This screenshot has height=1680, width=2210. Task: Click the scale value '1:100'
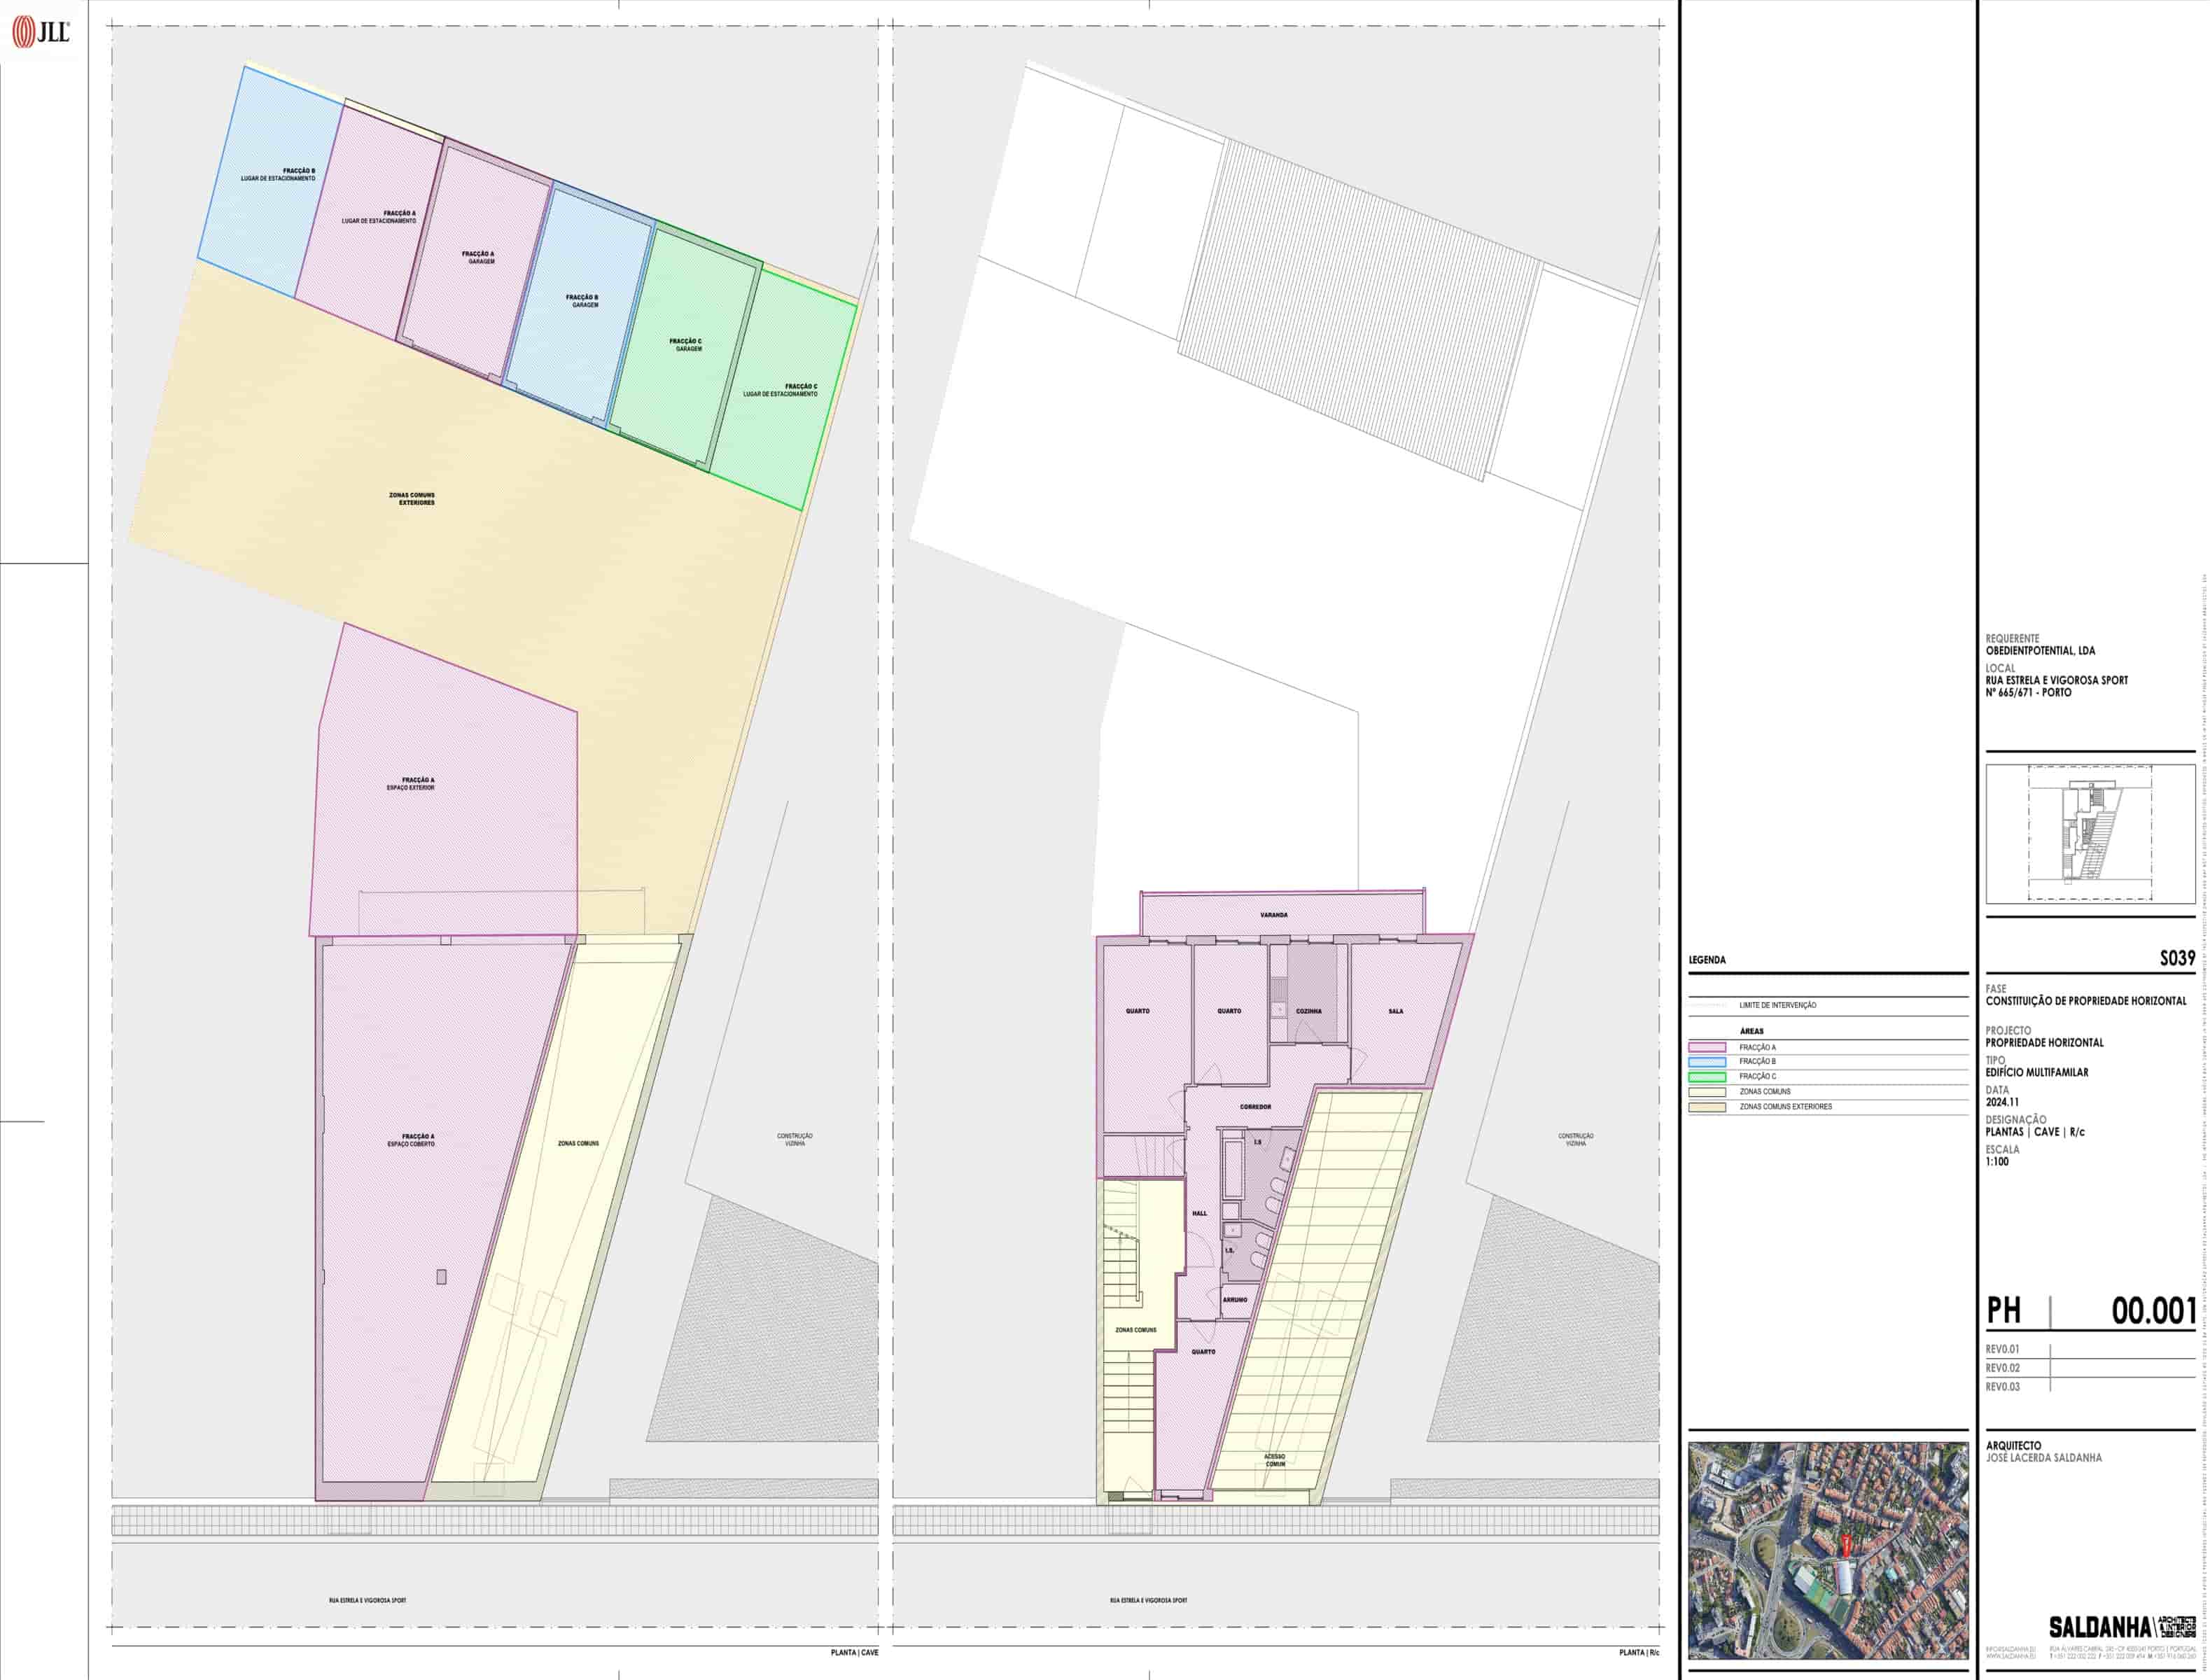coord(1998,1162)
